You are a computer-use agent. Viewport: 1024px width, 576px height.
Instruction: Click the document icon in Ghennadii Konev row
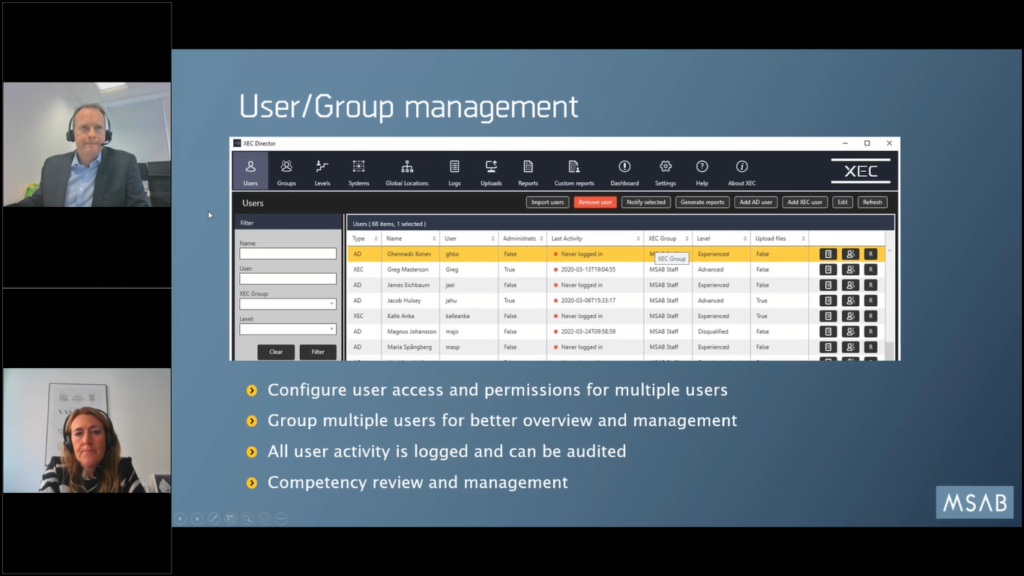pyautogui.click(x=828, y=254)
